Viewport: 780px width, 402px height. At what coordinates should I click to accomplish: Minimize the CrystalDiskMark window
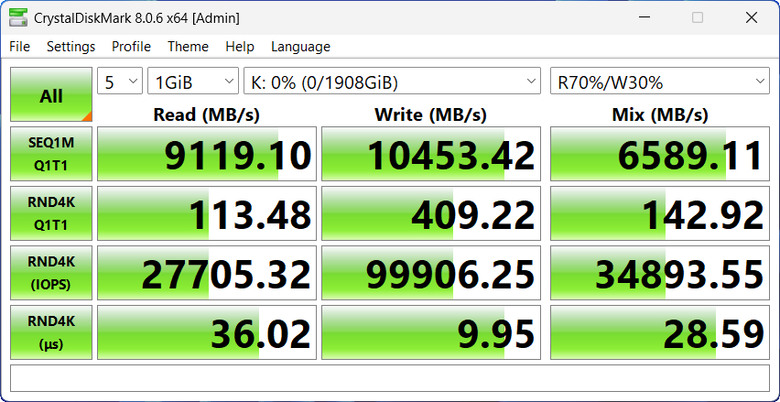tap(644, 18)
